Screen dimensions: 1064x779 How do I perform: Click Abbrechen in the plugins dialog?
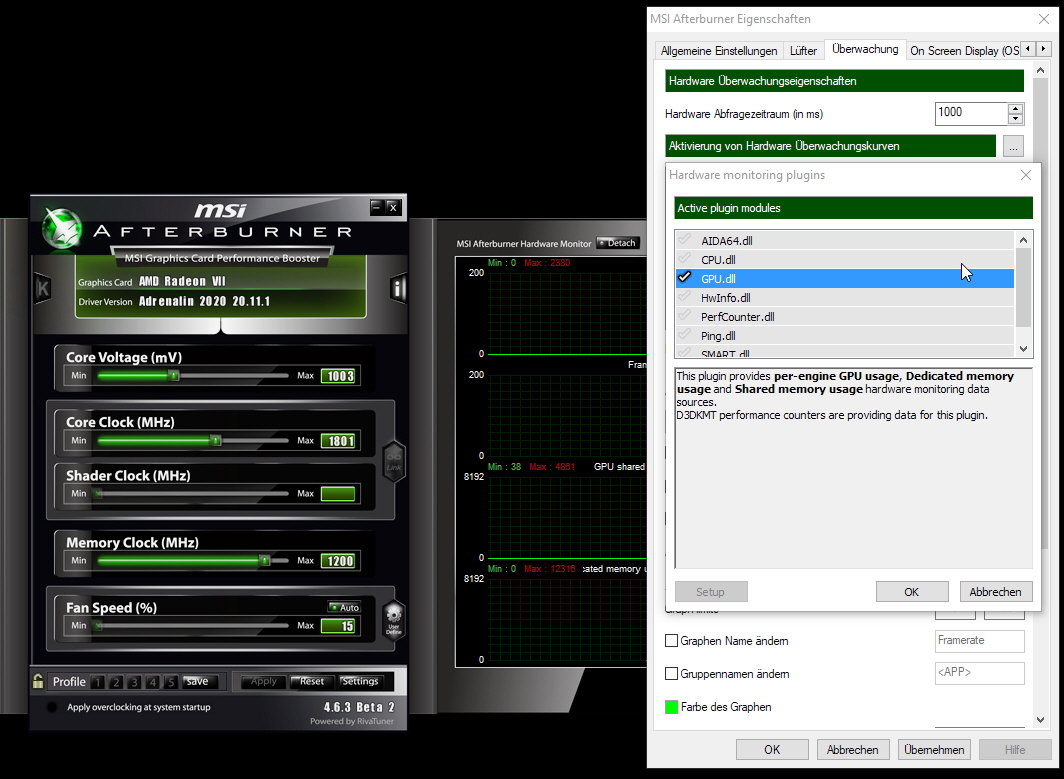(x=995, y=592)
